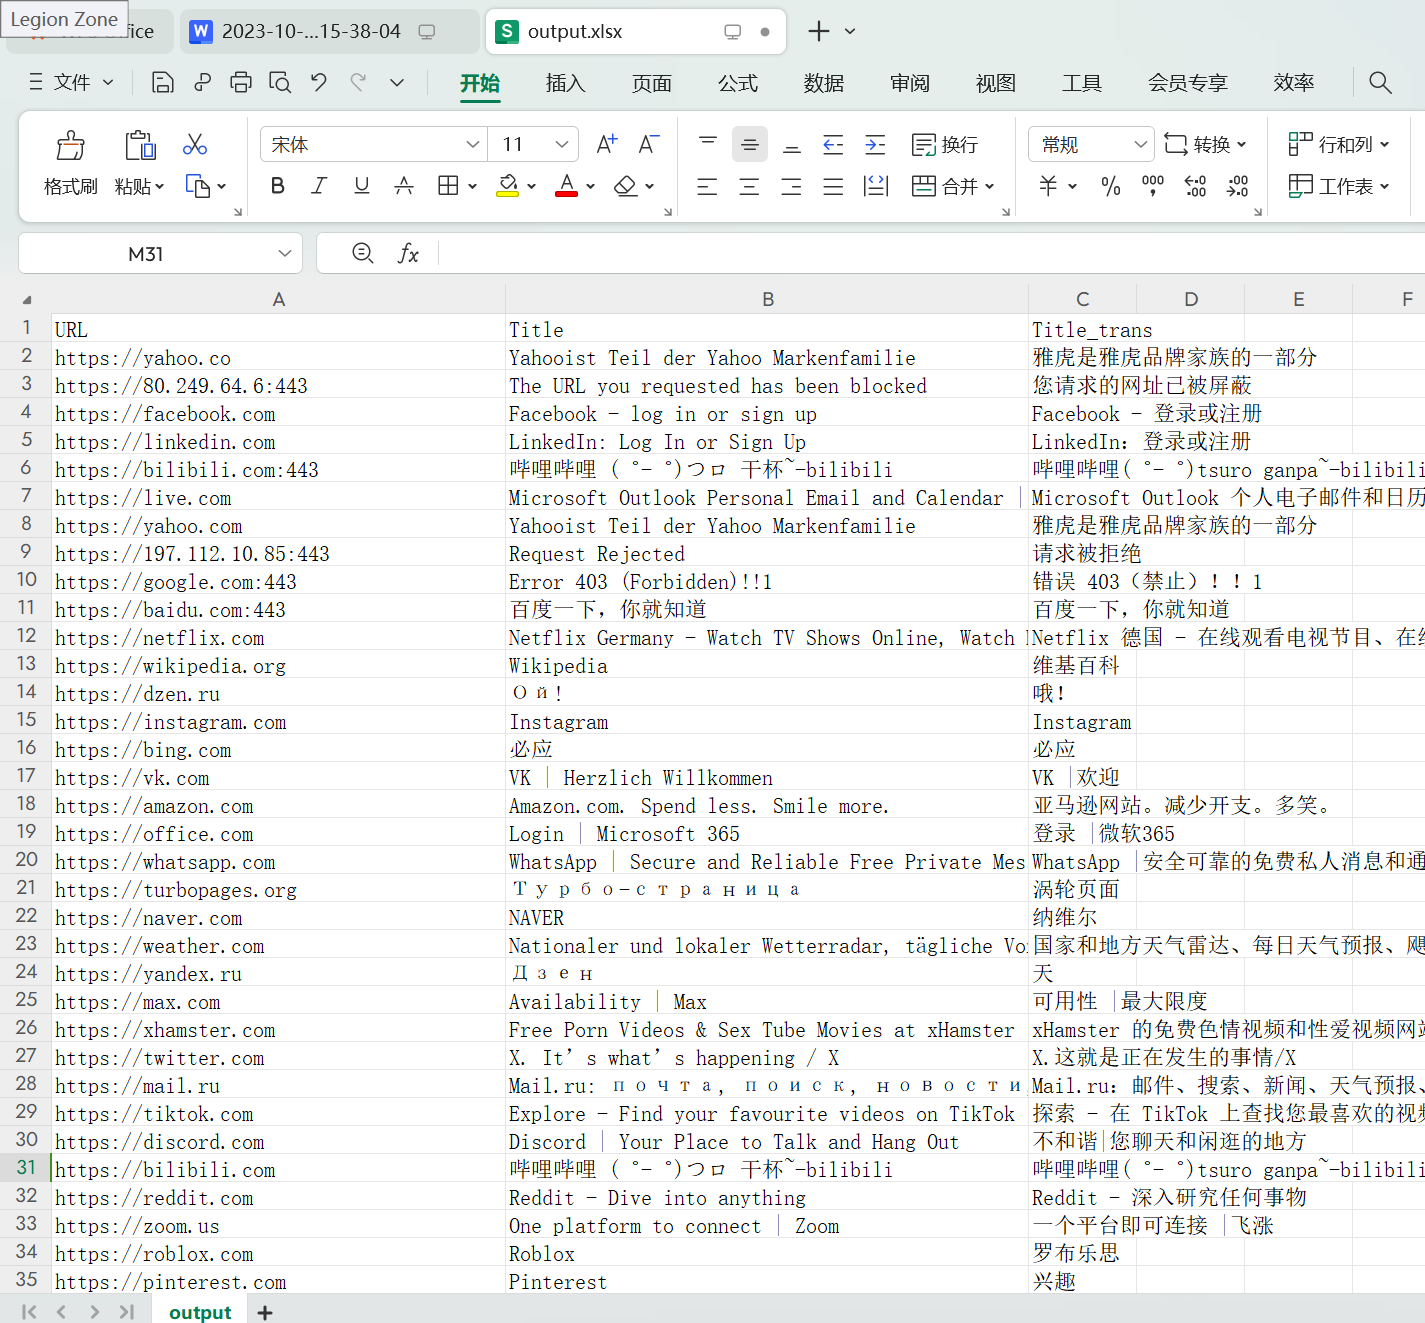1425x1323 pixels.
Task: Click the zoom magnifier beside formula bar
Action: [x=363, y=254]
